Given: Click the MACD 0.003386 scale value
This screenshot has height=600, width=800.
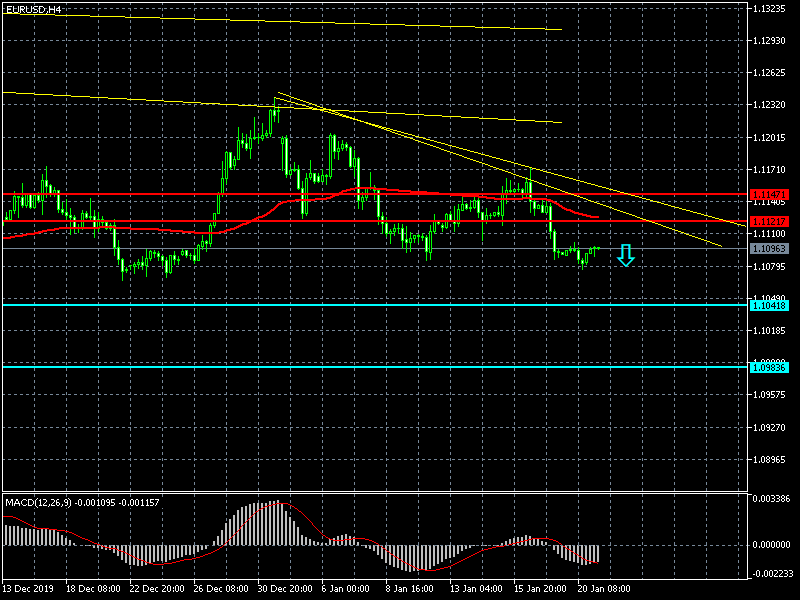Looking at the screenshot, I should (x=772, y=497).
